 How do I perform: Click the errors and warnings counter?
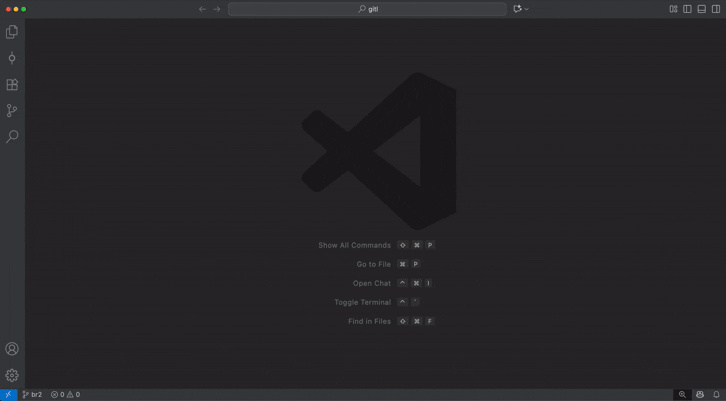pos(65,394)
